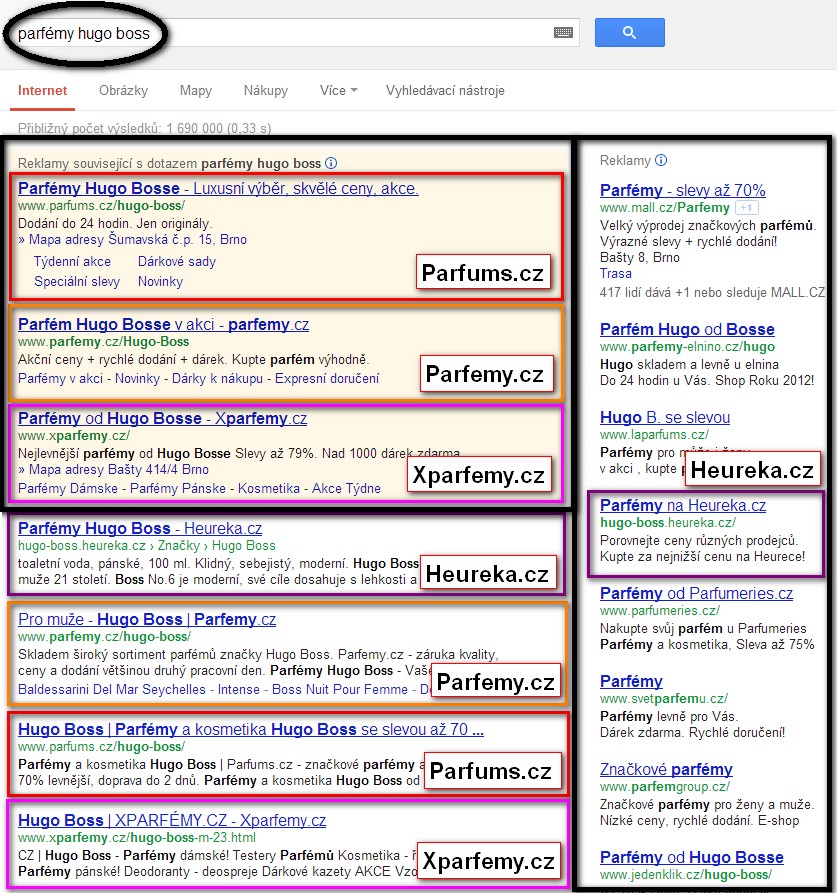Open side ad Parfémy od Parfumeries.cz
837x893 pixels.
696,593
